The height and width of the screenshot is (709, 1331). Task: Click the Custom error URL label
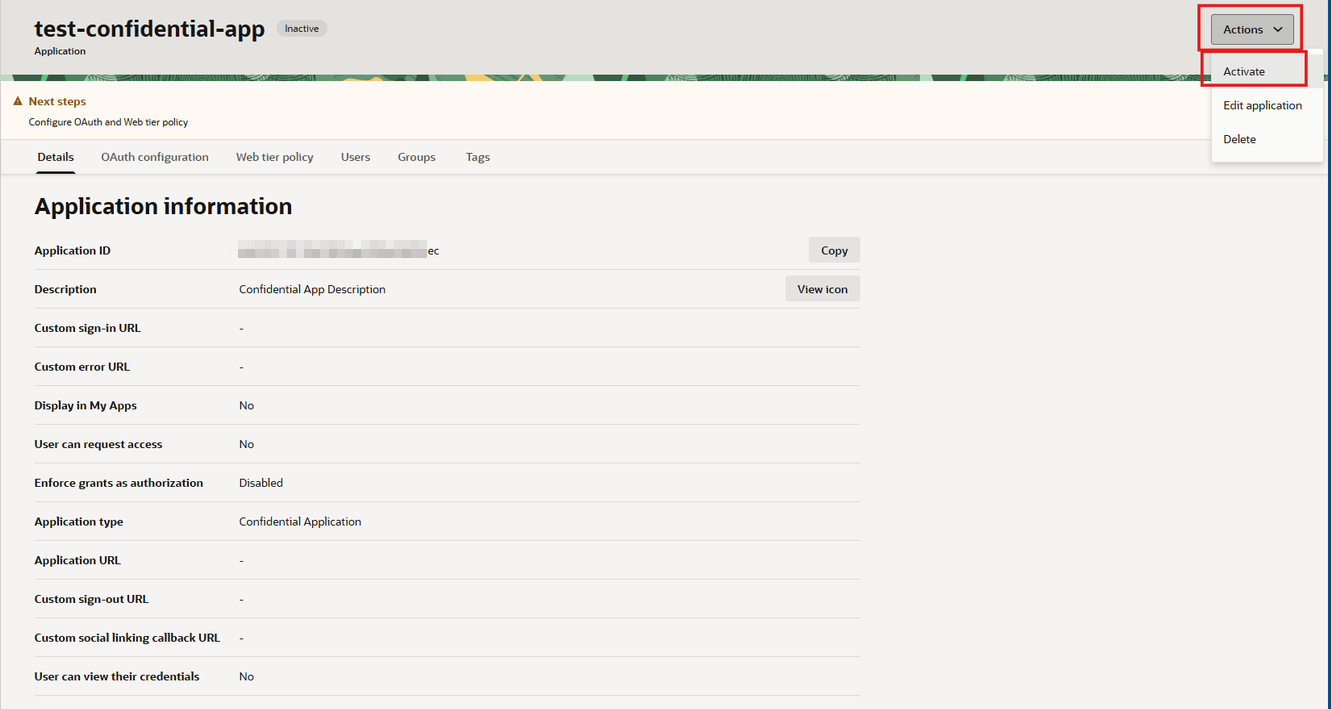click(82, 367)
